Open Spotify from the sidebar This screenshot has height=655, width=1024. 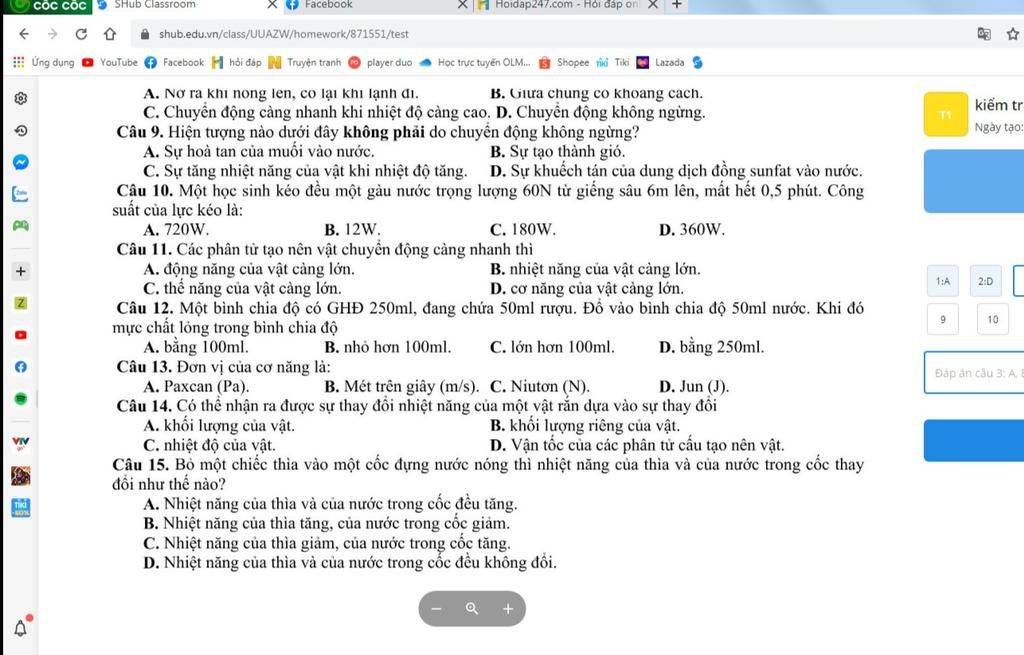pyautogui.click(x=21, y=398)
